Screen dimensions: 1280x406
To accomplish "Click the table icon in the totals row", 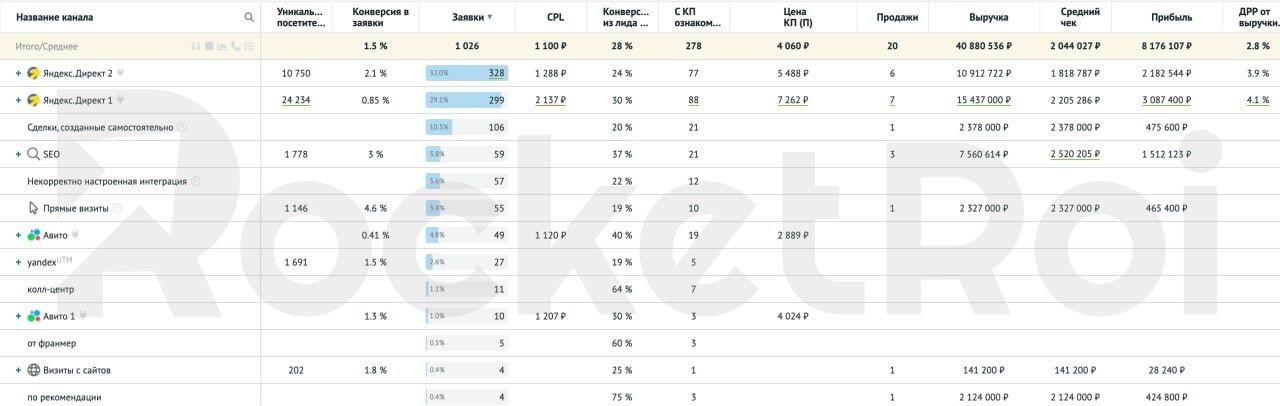I will [209, 46].
